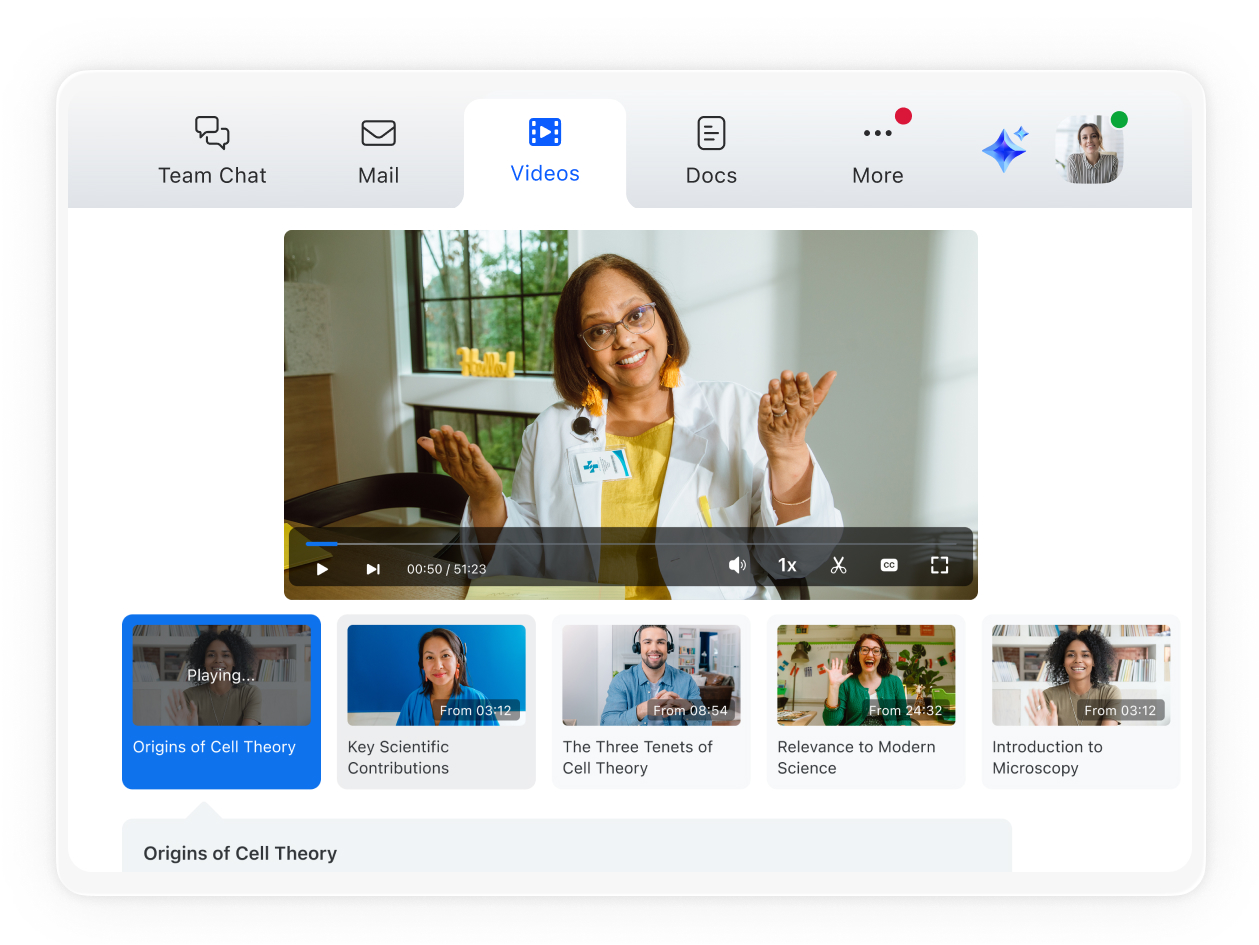
Task: Skip to next video chapter
Action: tap(373, 568)
